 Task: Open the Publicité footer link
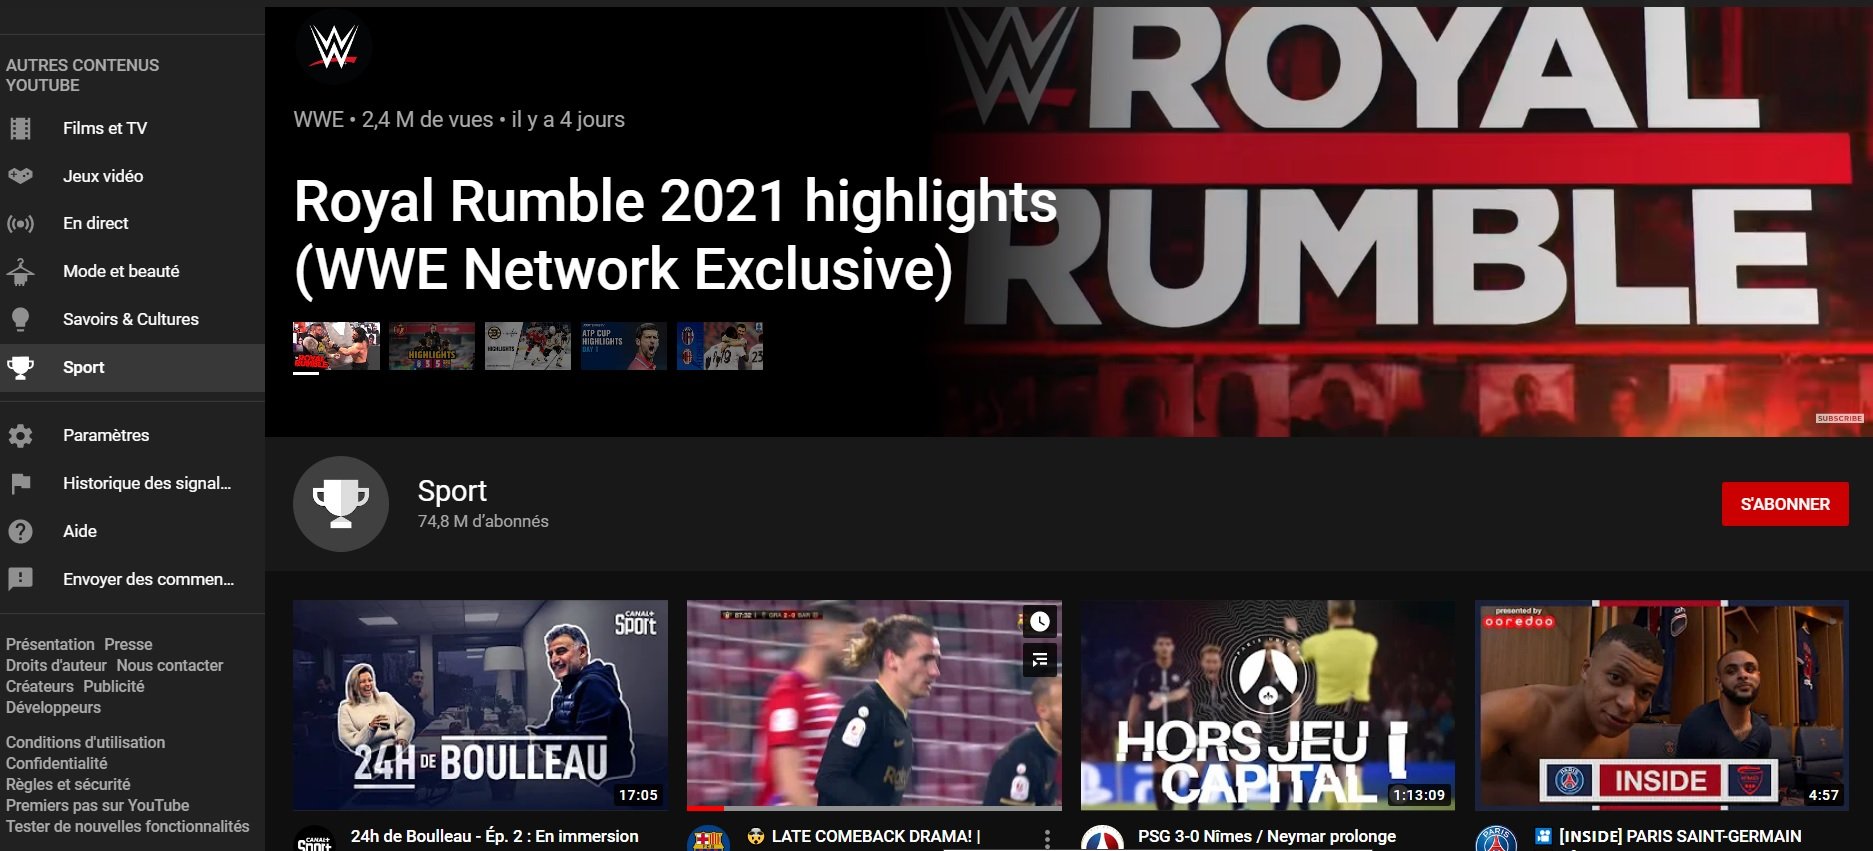tap(114, 686)
